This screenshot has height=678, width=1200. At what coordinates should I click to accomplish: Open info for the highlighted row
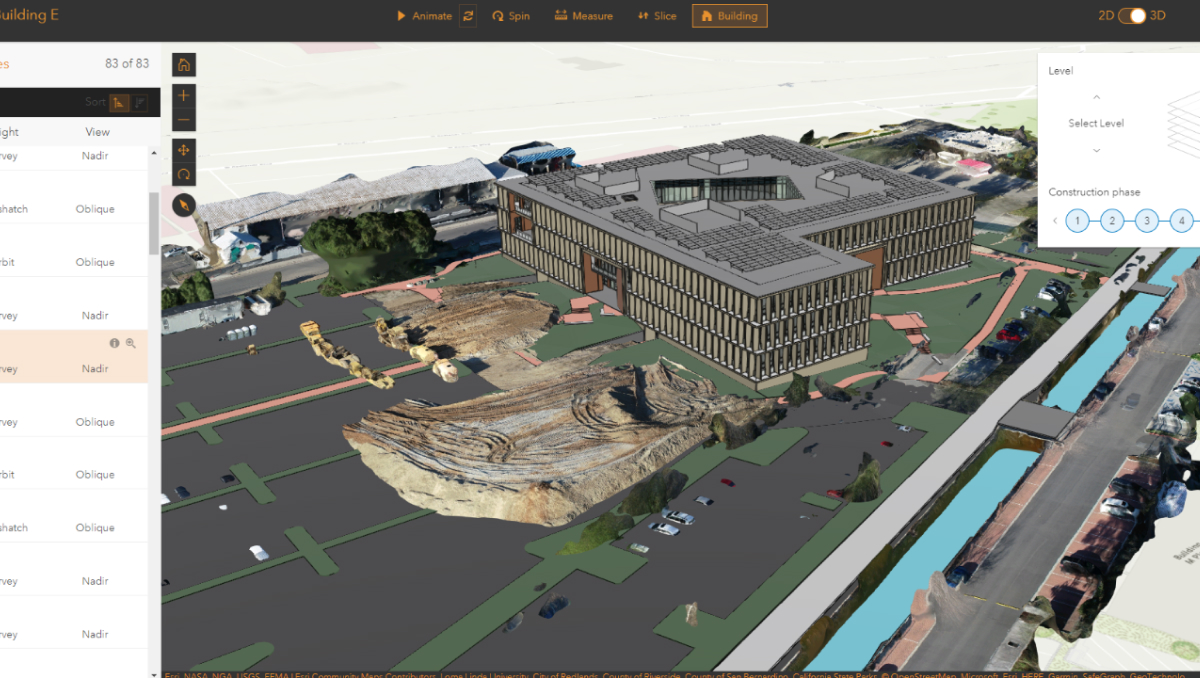[114, 343]
